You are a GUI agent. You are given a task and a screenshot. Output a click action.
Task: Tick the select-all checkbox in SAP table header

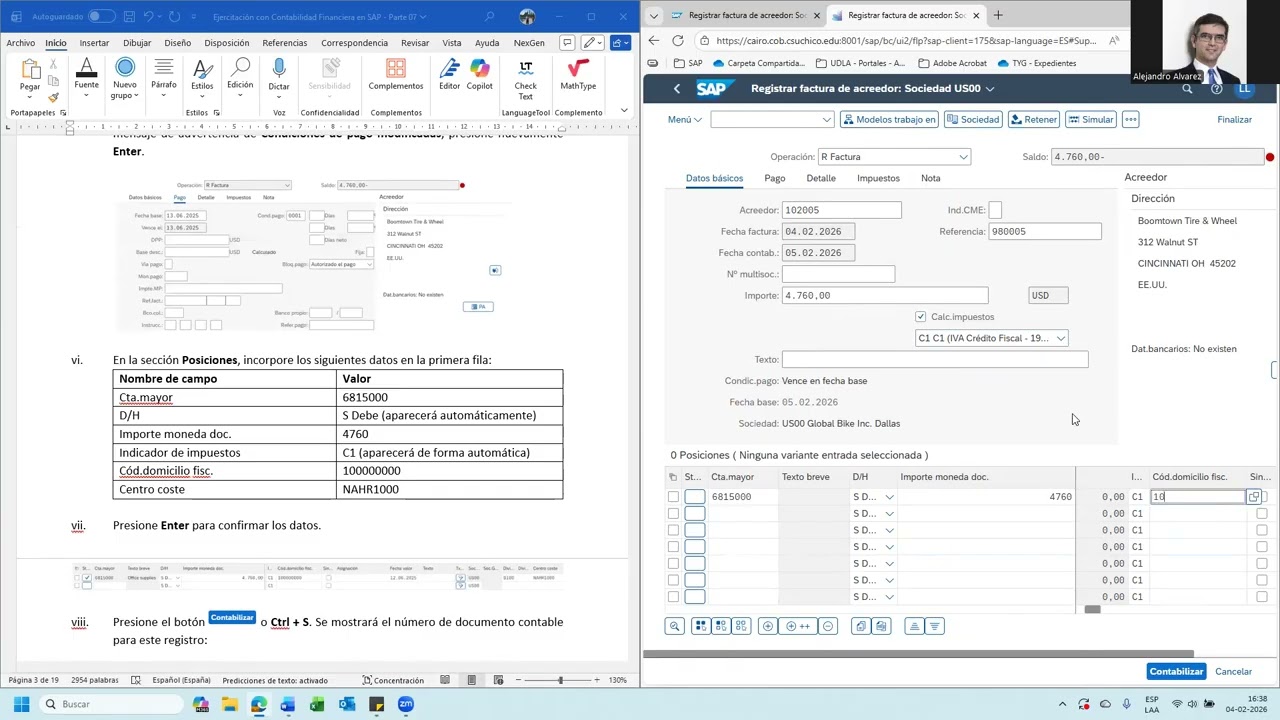(x=673, y=477)
